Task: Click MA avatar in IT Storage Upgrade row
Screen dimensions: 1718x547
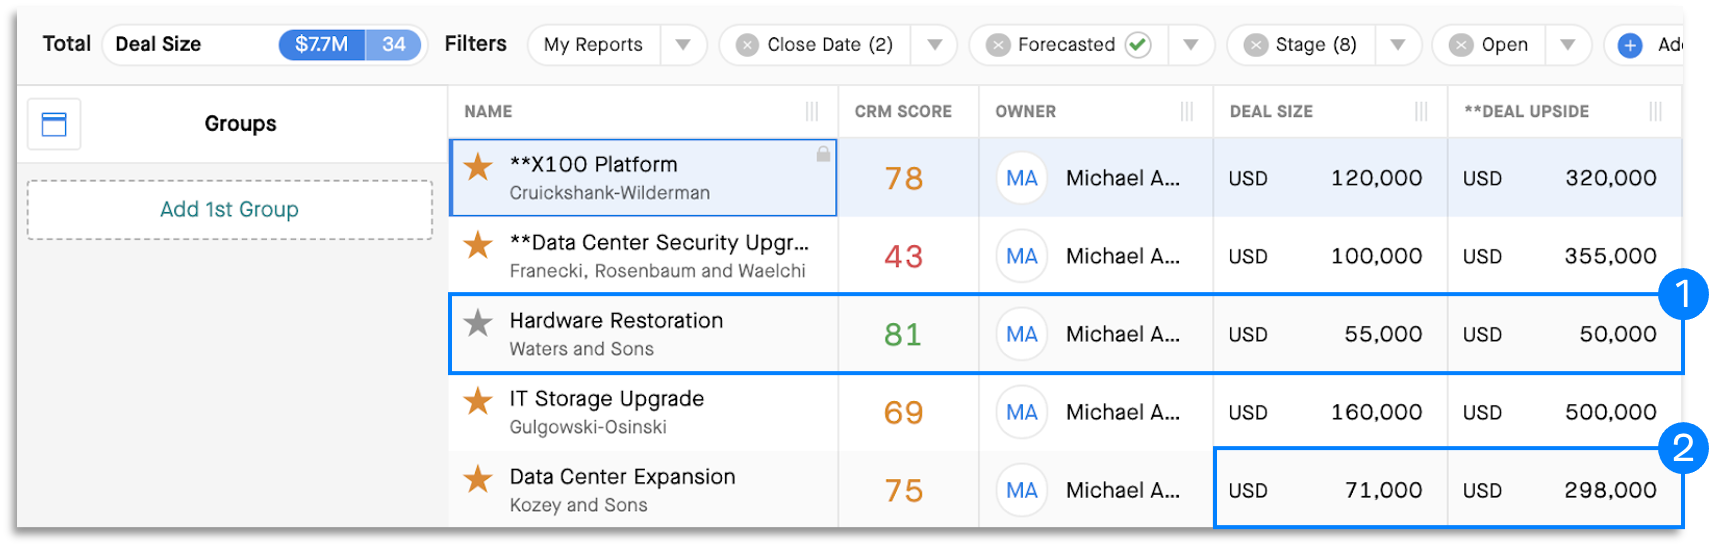Action: [x=1022, y=413]
